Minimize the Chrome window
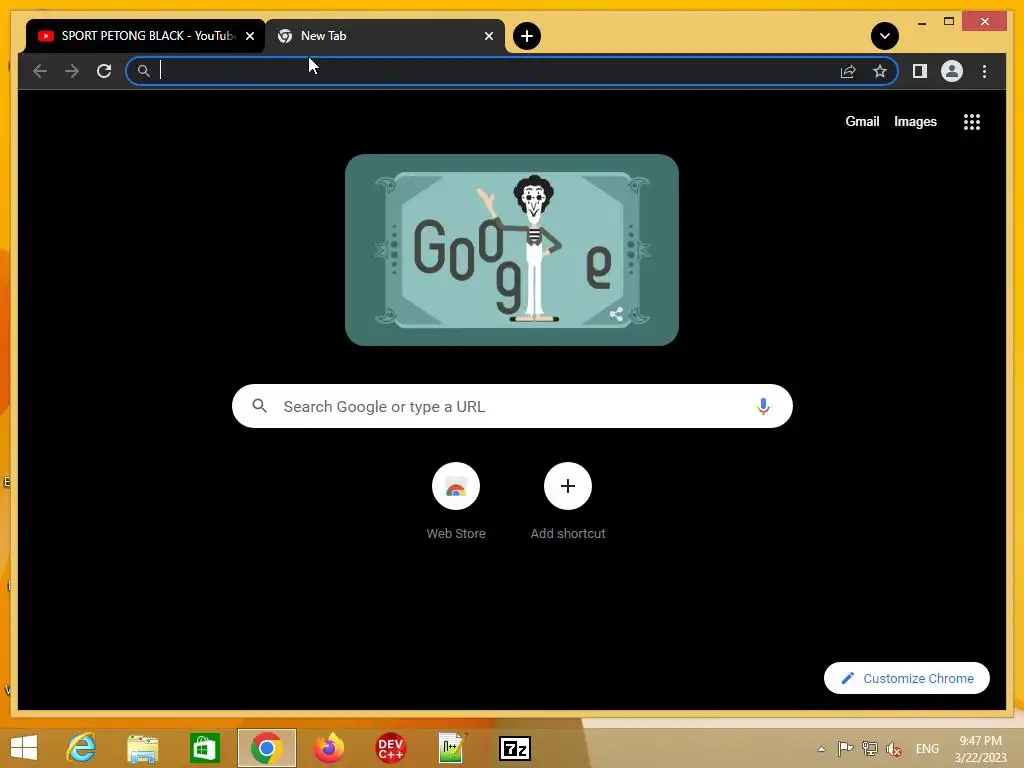 pos(921,23)
